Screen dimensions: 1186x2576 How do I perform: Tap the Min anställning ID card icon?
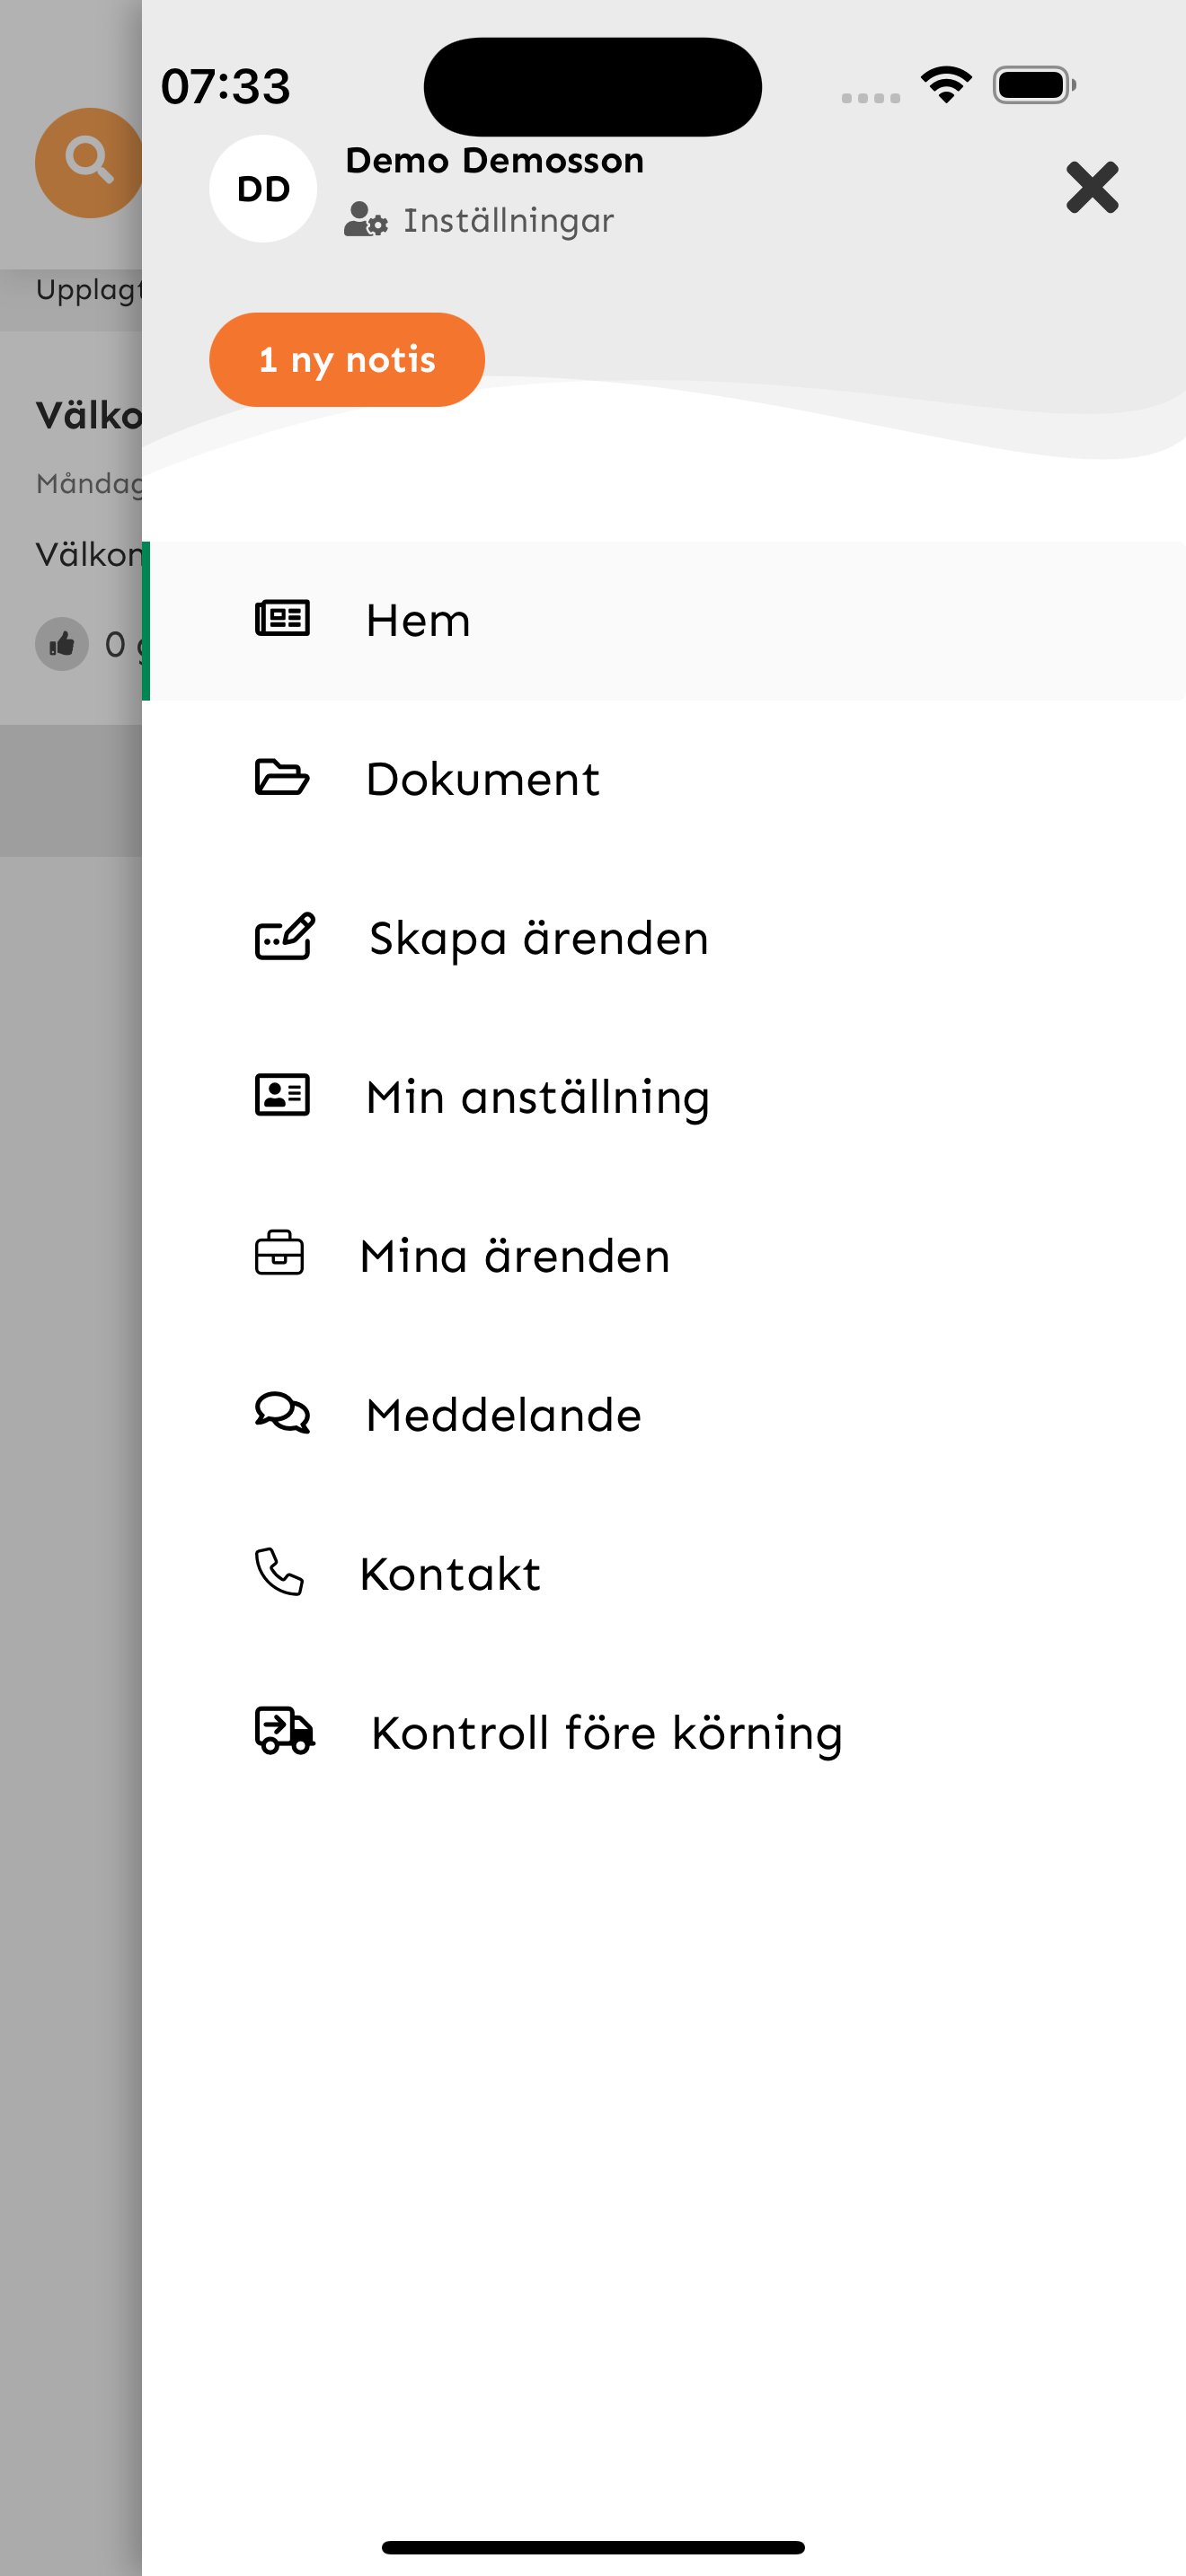point(282,1096)
